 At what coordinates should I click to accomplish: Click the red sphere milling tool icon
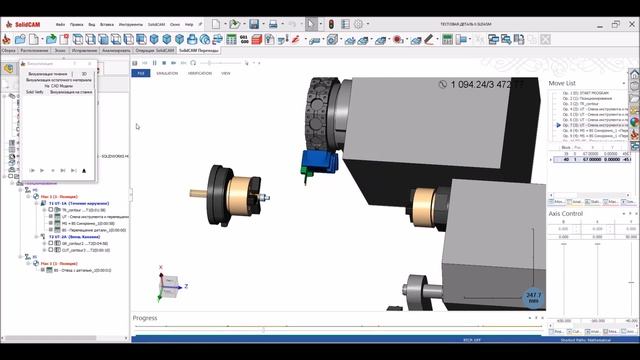coord(397,39)
